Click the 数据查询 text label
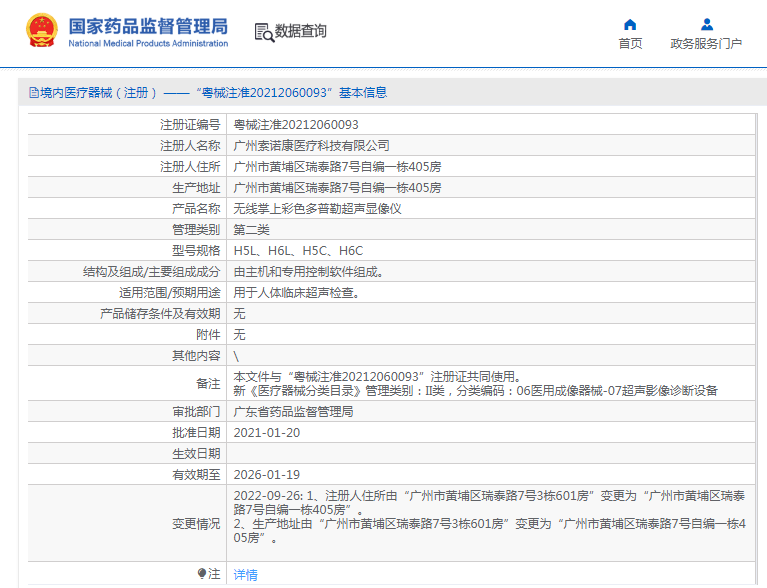The width and height of the screenshot is (767, 588). (301, 32)
